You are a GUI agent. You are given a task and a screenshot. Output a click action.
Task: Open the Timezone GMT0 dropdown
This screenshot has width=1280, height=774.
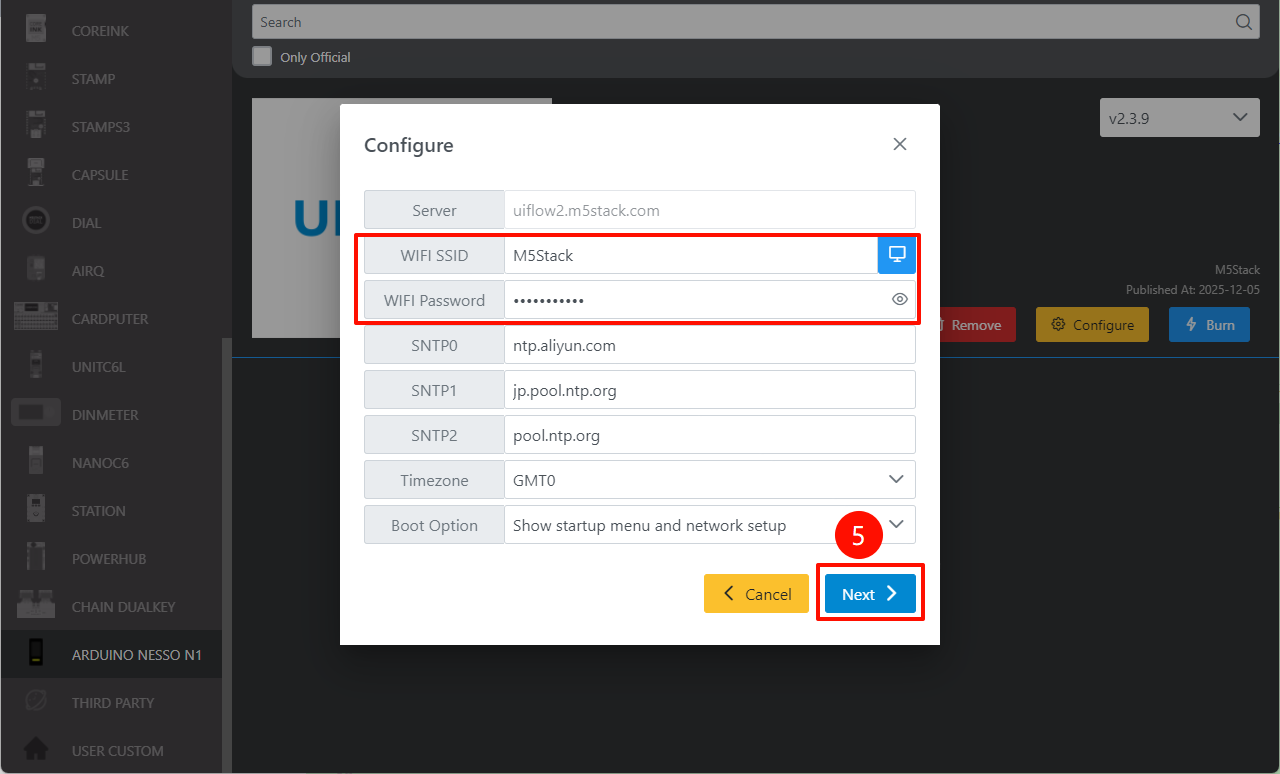(709, 480)
